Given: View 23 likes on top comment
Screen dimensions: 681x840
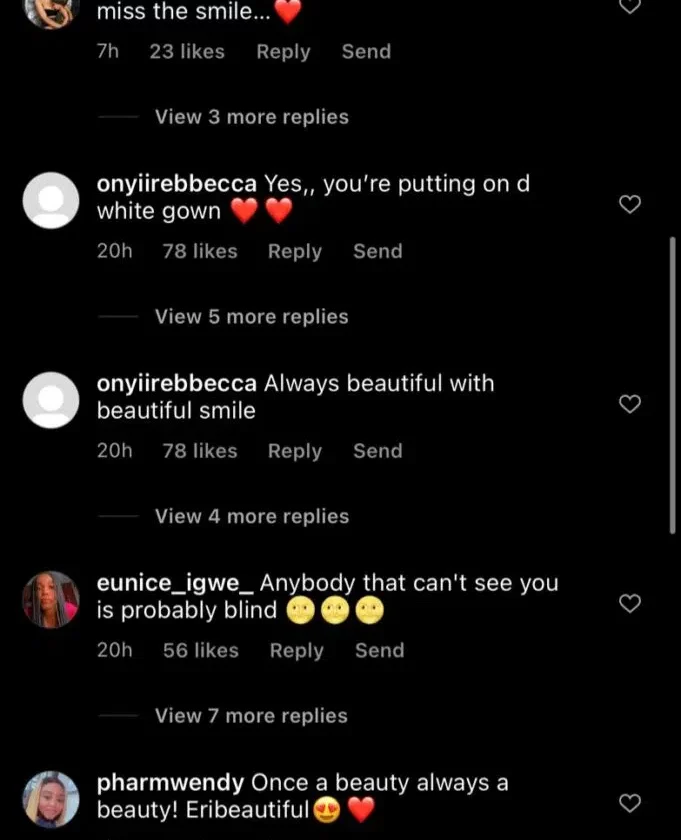Looking at the screenshot, I should [x=187, y=52].
